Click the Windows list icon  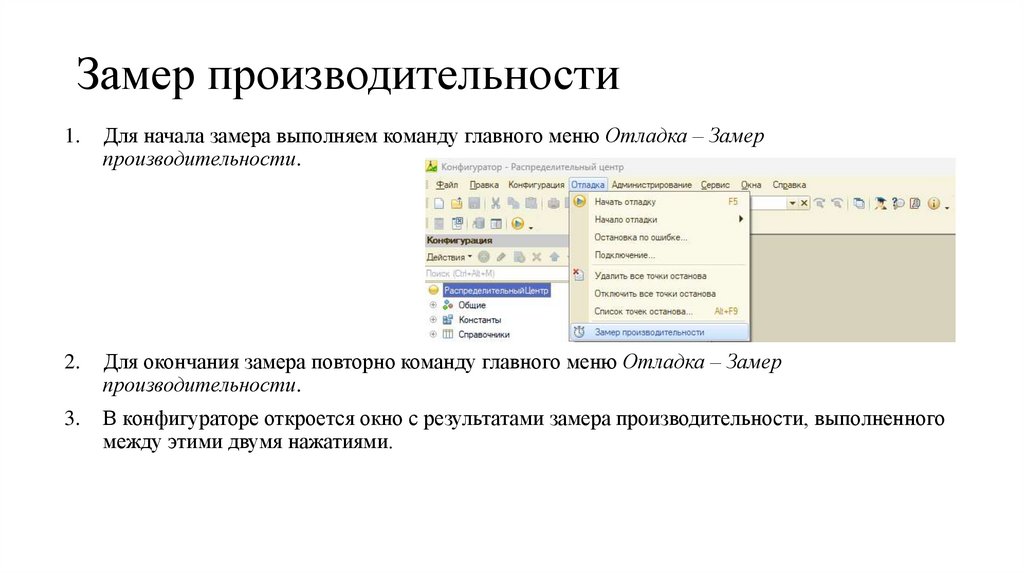coord(859,204)
